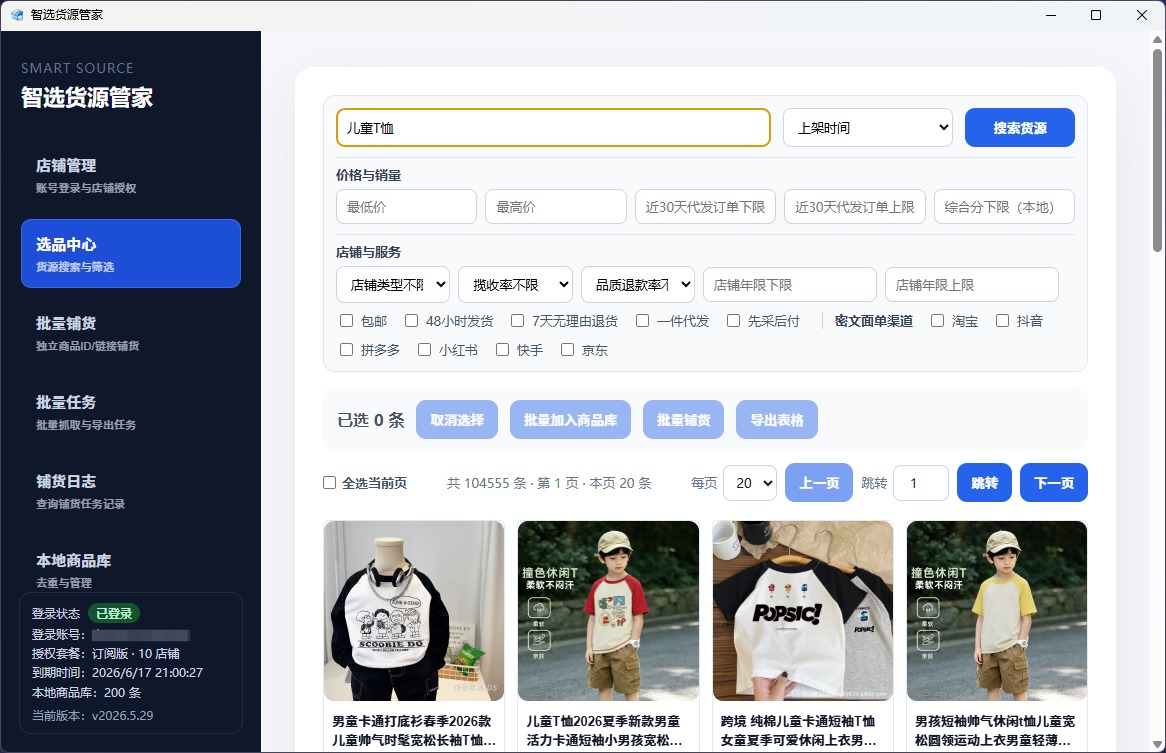Image resolution: width=1166 pixels, height=753 pixels.
Task: Tick the 一件代发 checkbox
Action: coord(642,320)
